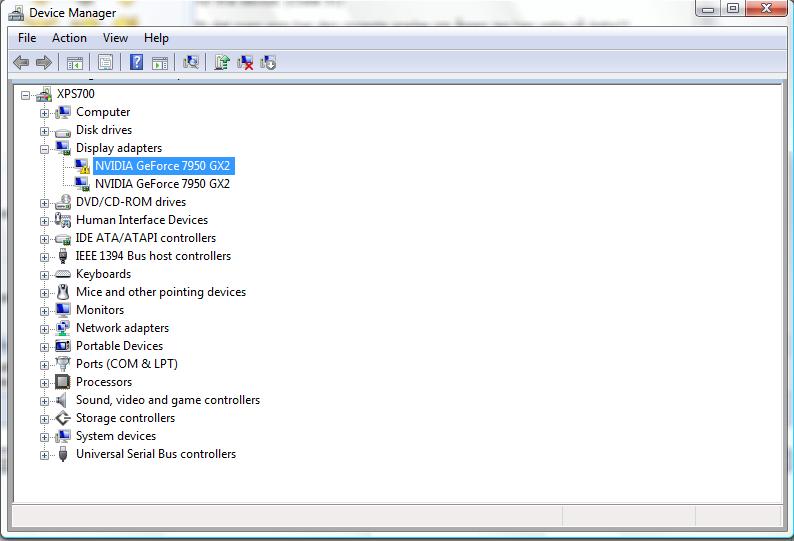Expand Universal Serial Bus controllers node
The width and height of the screenshot is (794, 541).
45,455
